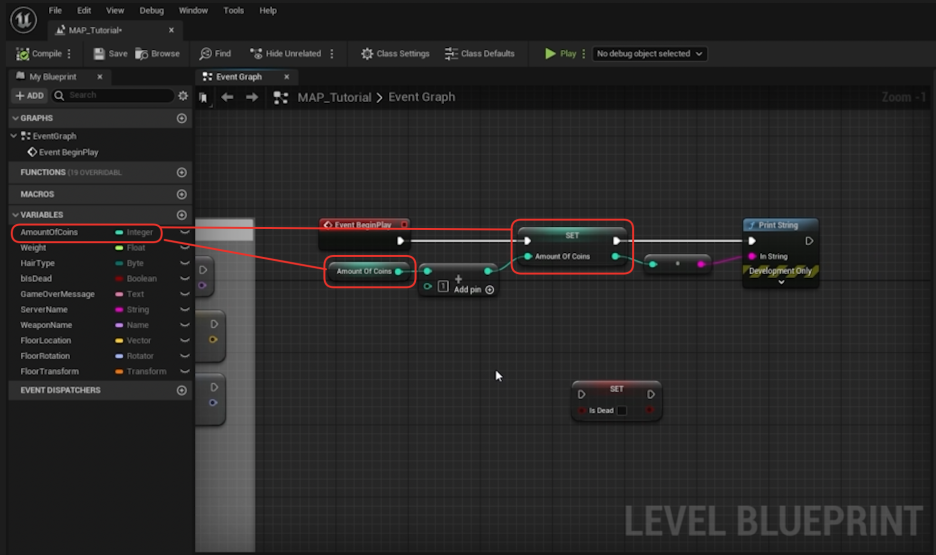936x555 pixels.
Task: Open the Find search tool
Action: pos(215,54)
